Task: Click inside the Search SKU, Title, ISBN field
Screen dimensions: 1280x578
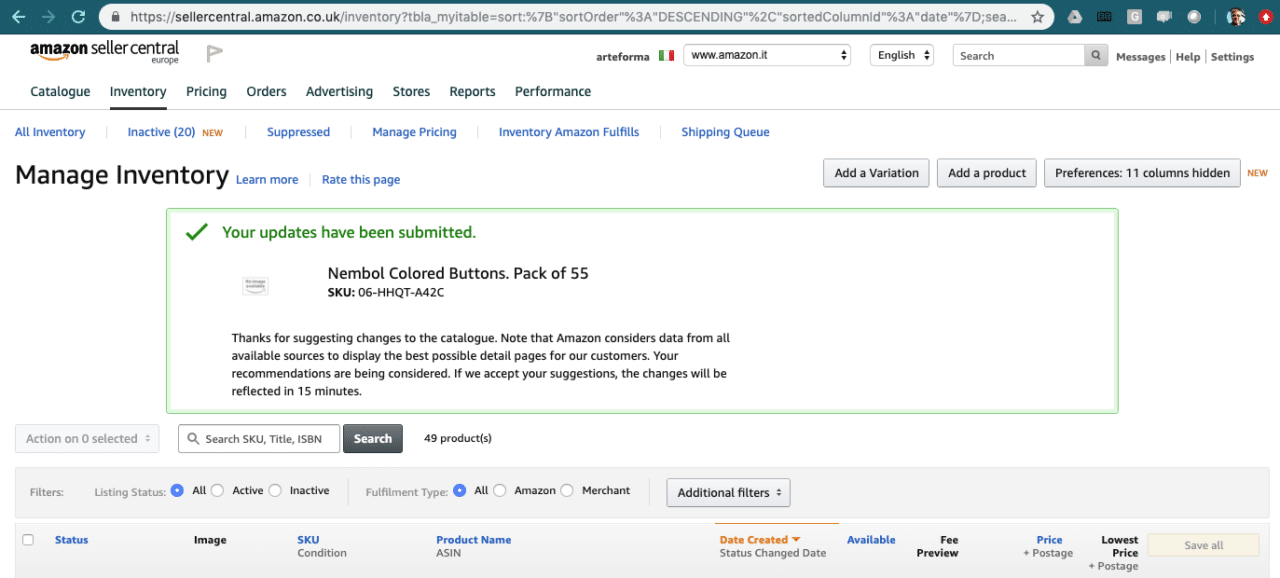Action: tap(258, 438)
